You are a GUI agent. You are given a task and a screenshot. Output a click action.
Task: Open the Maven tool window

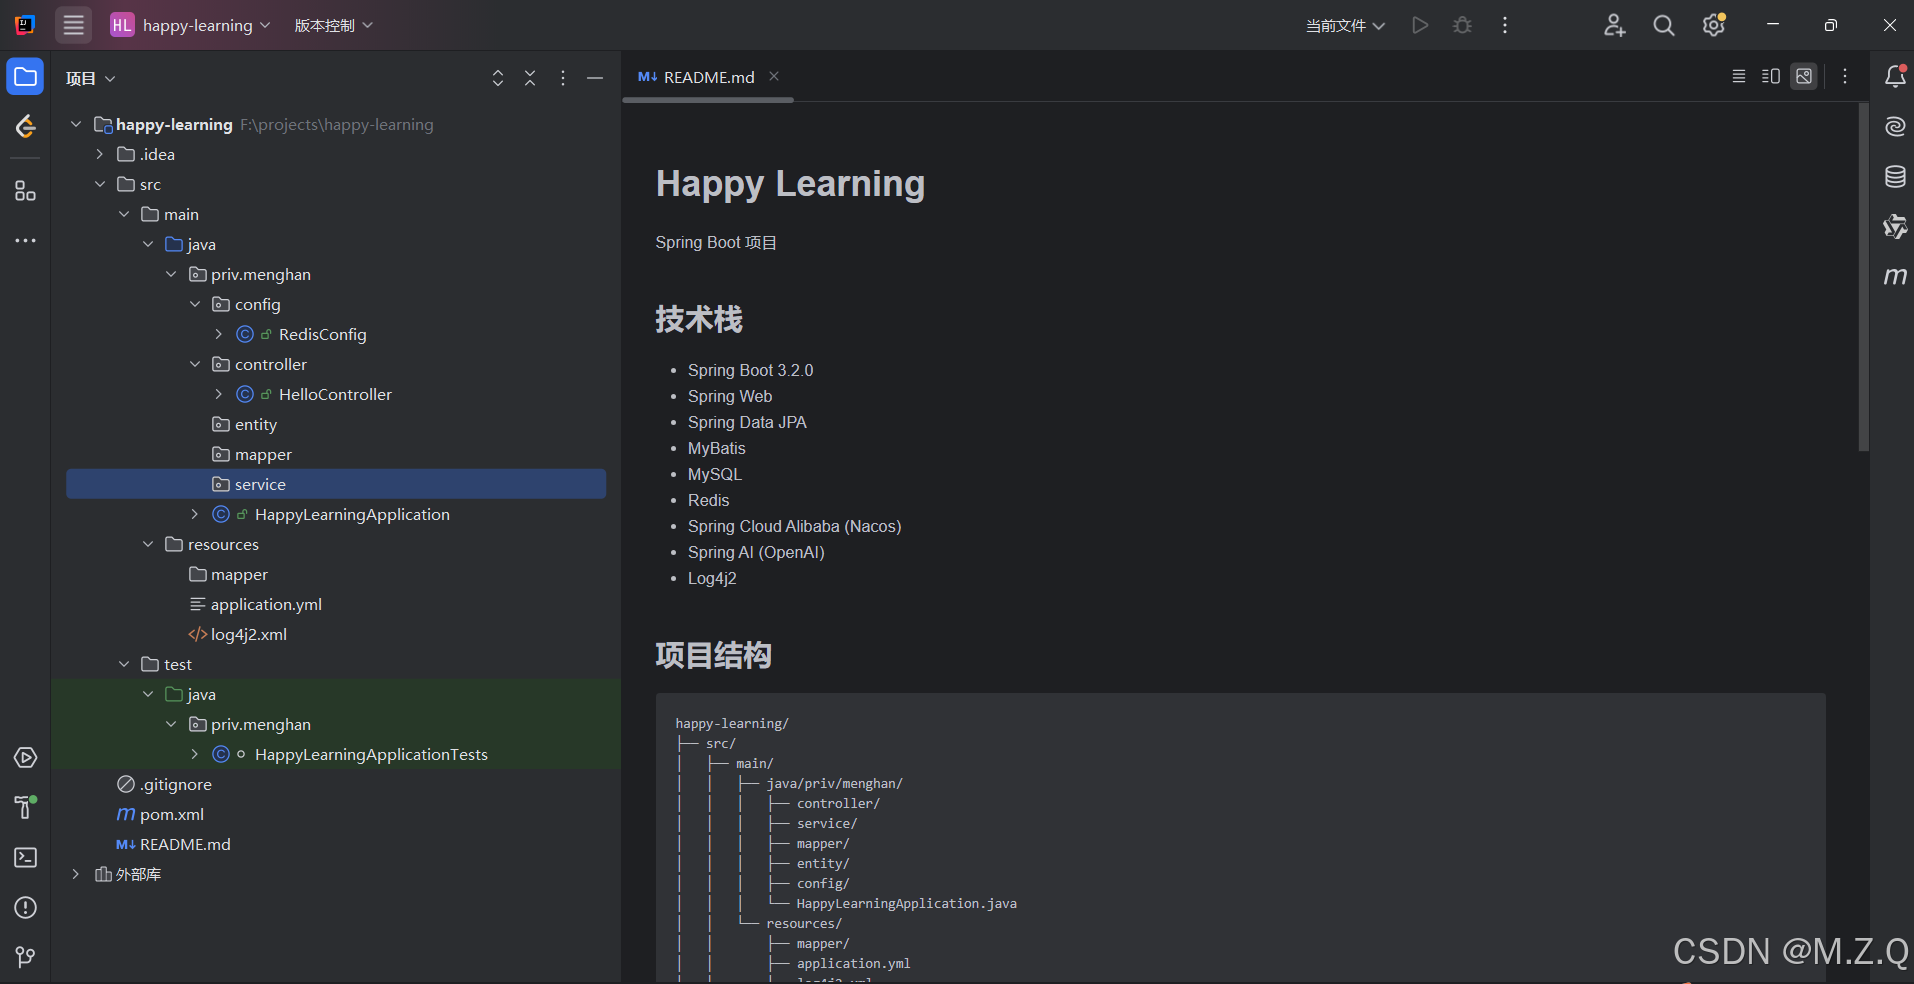tap(1895, 277)
